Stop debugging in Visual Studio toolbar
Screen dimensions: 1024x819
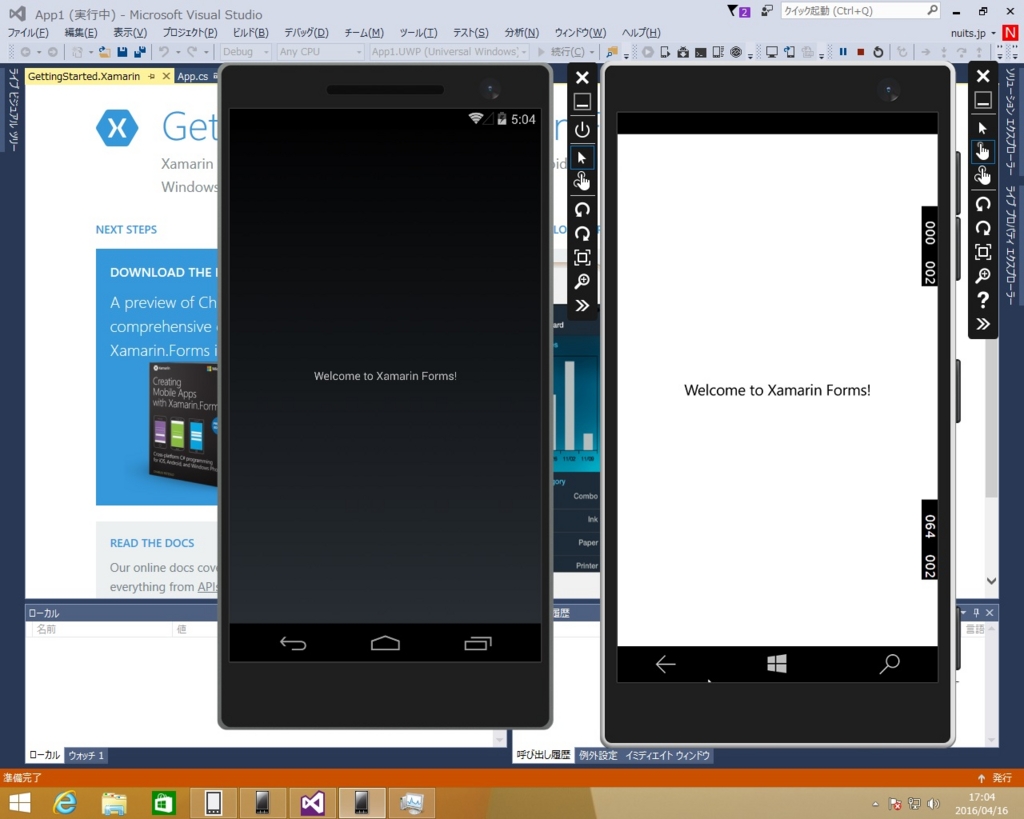(x=861, y=52)
